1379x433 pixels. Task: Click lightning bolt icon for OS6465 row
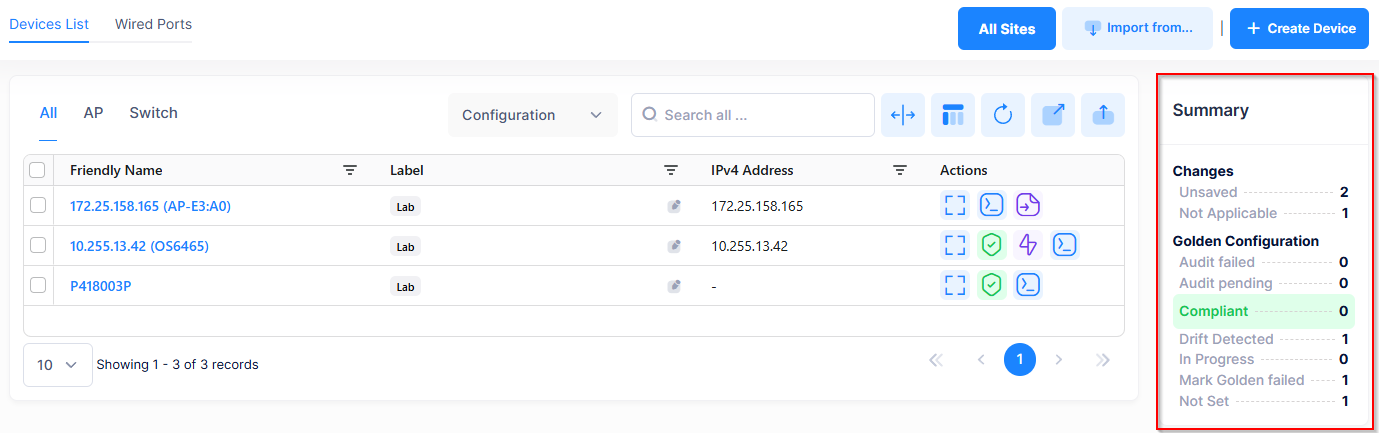[x=1028, y=245]
